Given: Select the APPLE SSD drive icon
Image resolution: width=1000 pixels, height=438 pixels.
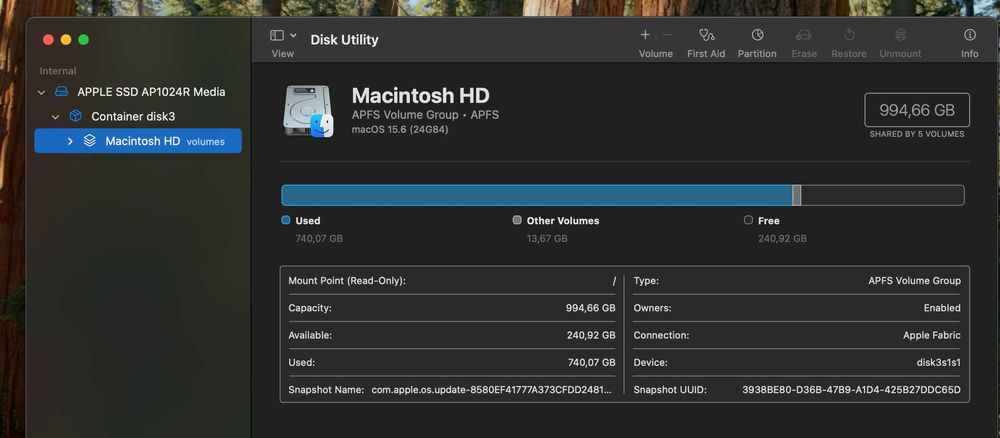Looking at the screenshot, I should point(61,92).
